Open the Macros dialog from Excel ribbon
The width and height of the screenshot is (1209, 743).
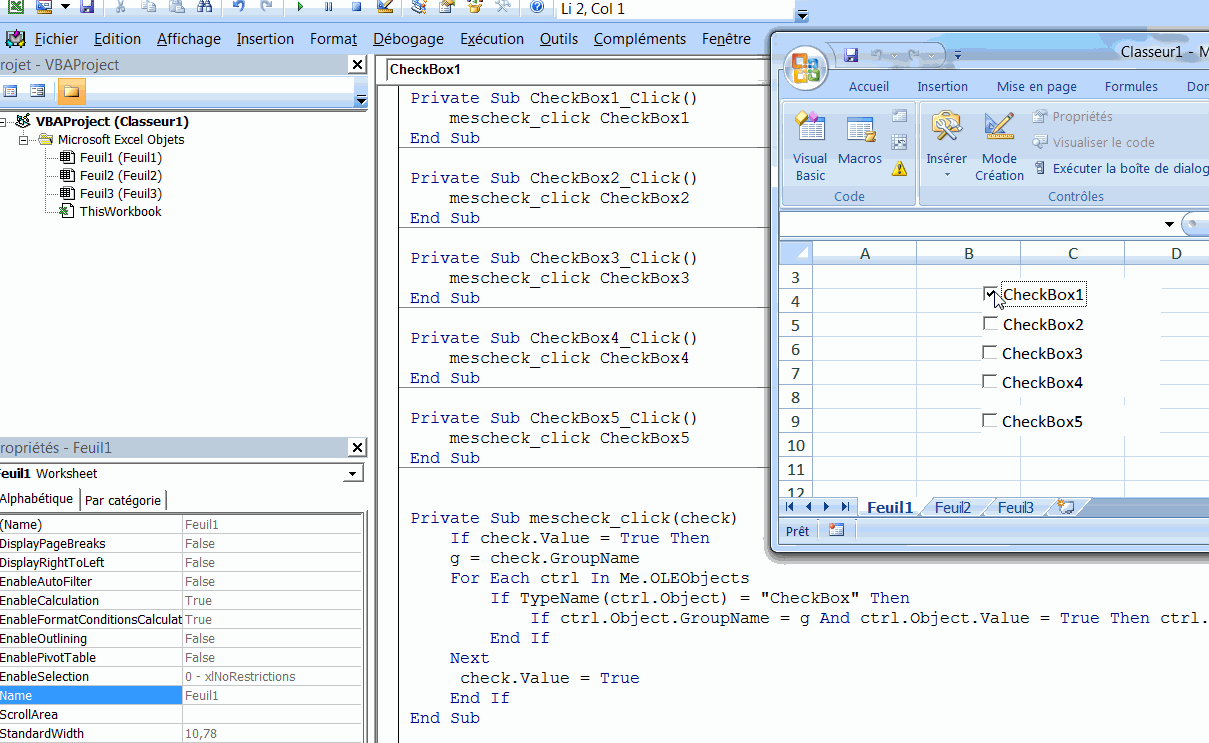point(860,140)
